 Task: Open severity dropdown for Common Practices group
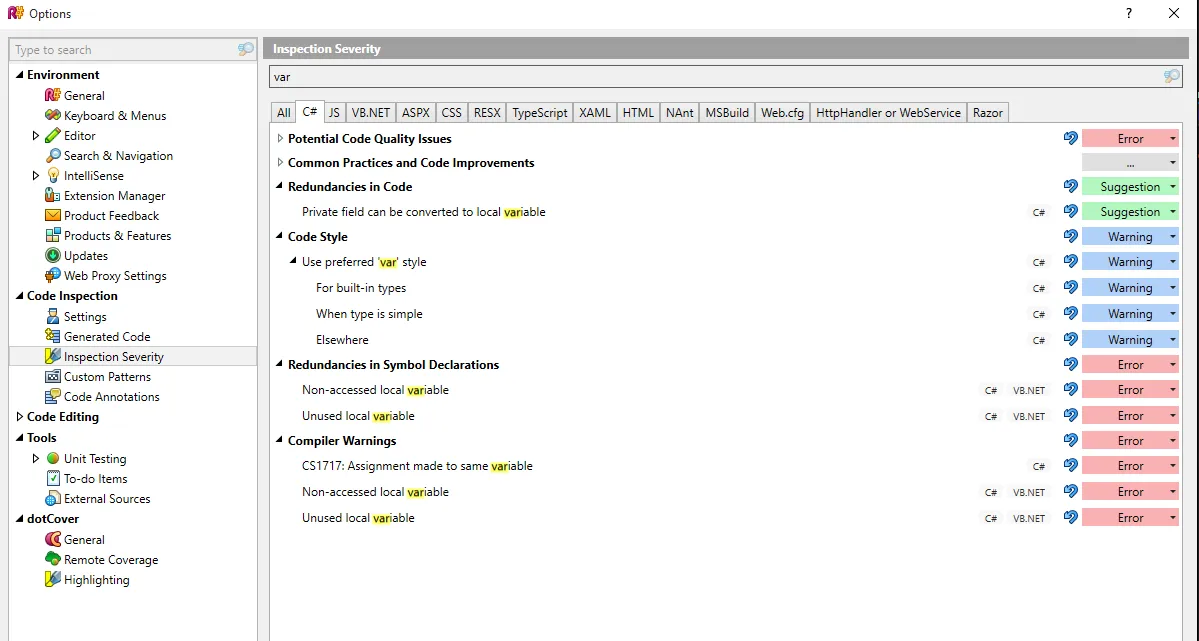pyautogui.click(x=1130, y=162)
